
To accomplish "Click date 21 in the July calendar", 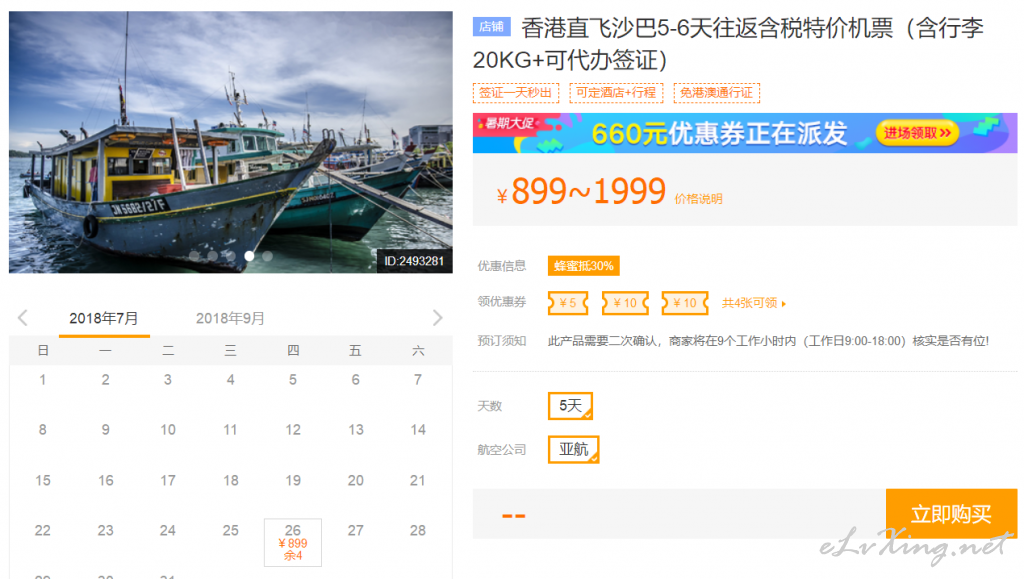I will tap(418, 480).
